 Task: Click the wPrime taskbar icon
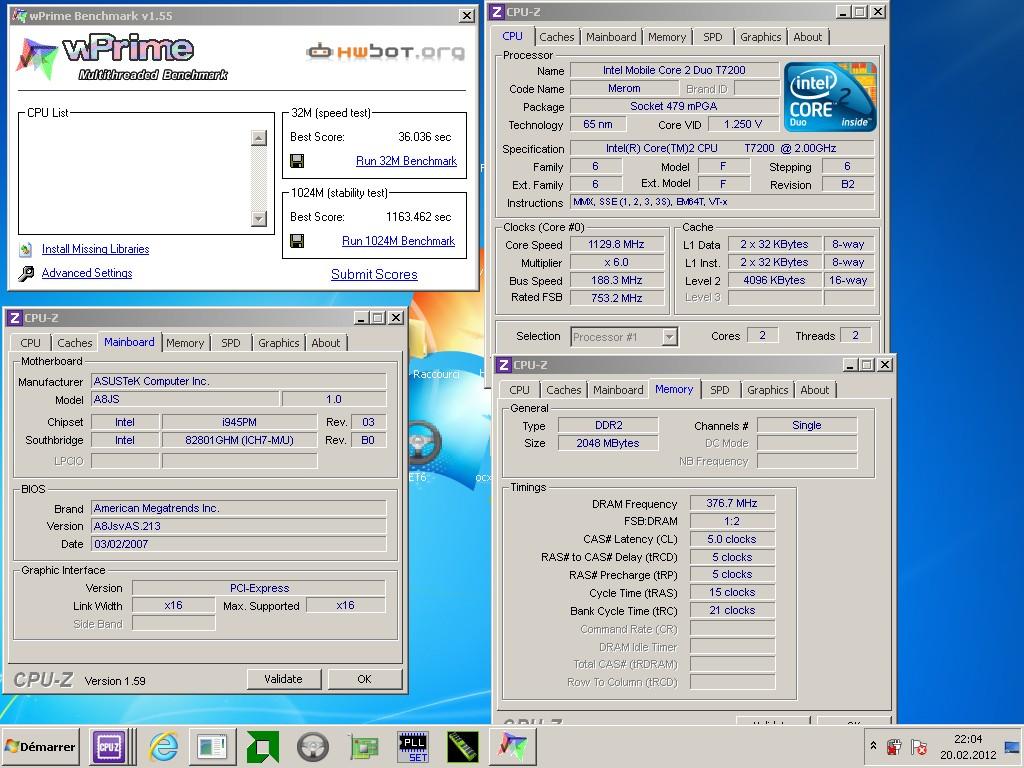513,746
